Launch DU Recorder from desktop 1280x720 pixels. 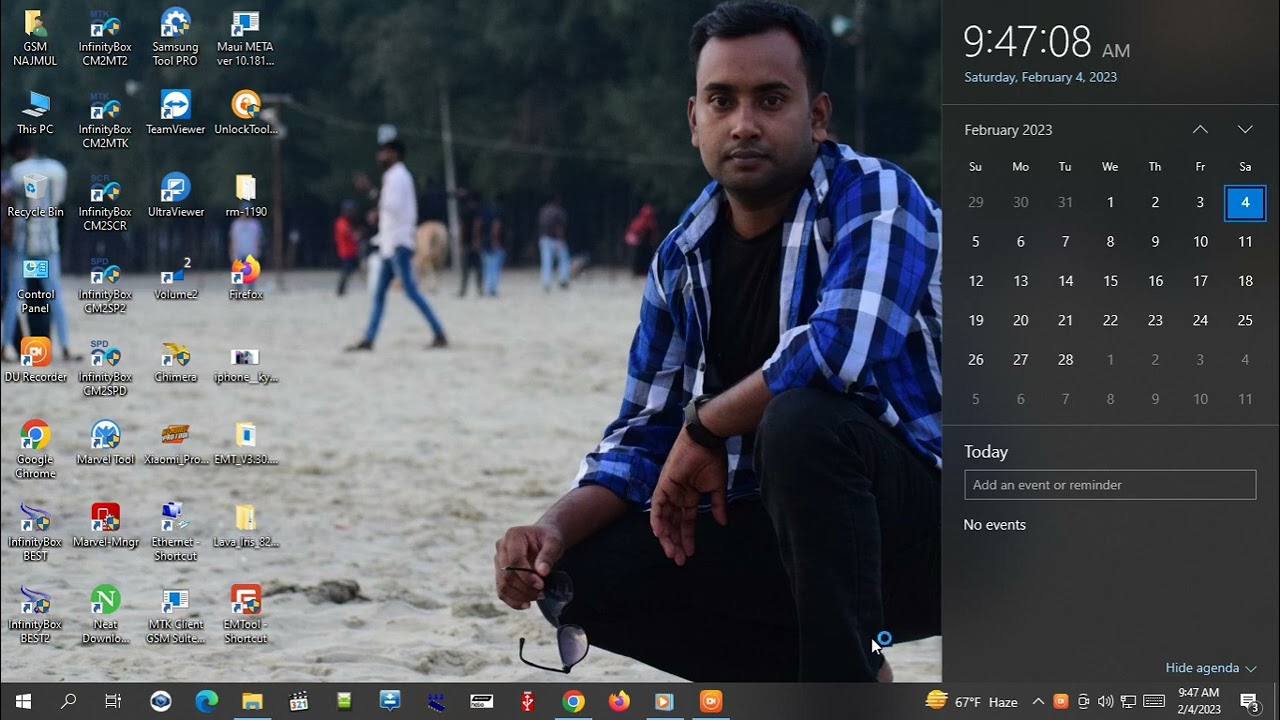(x=35, y=361)
